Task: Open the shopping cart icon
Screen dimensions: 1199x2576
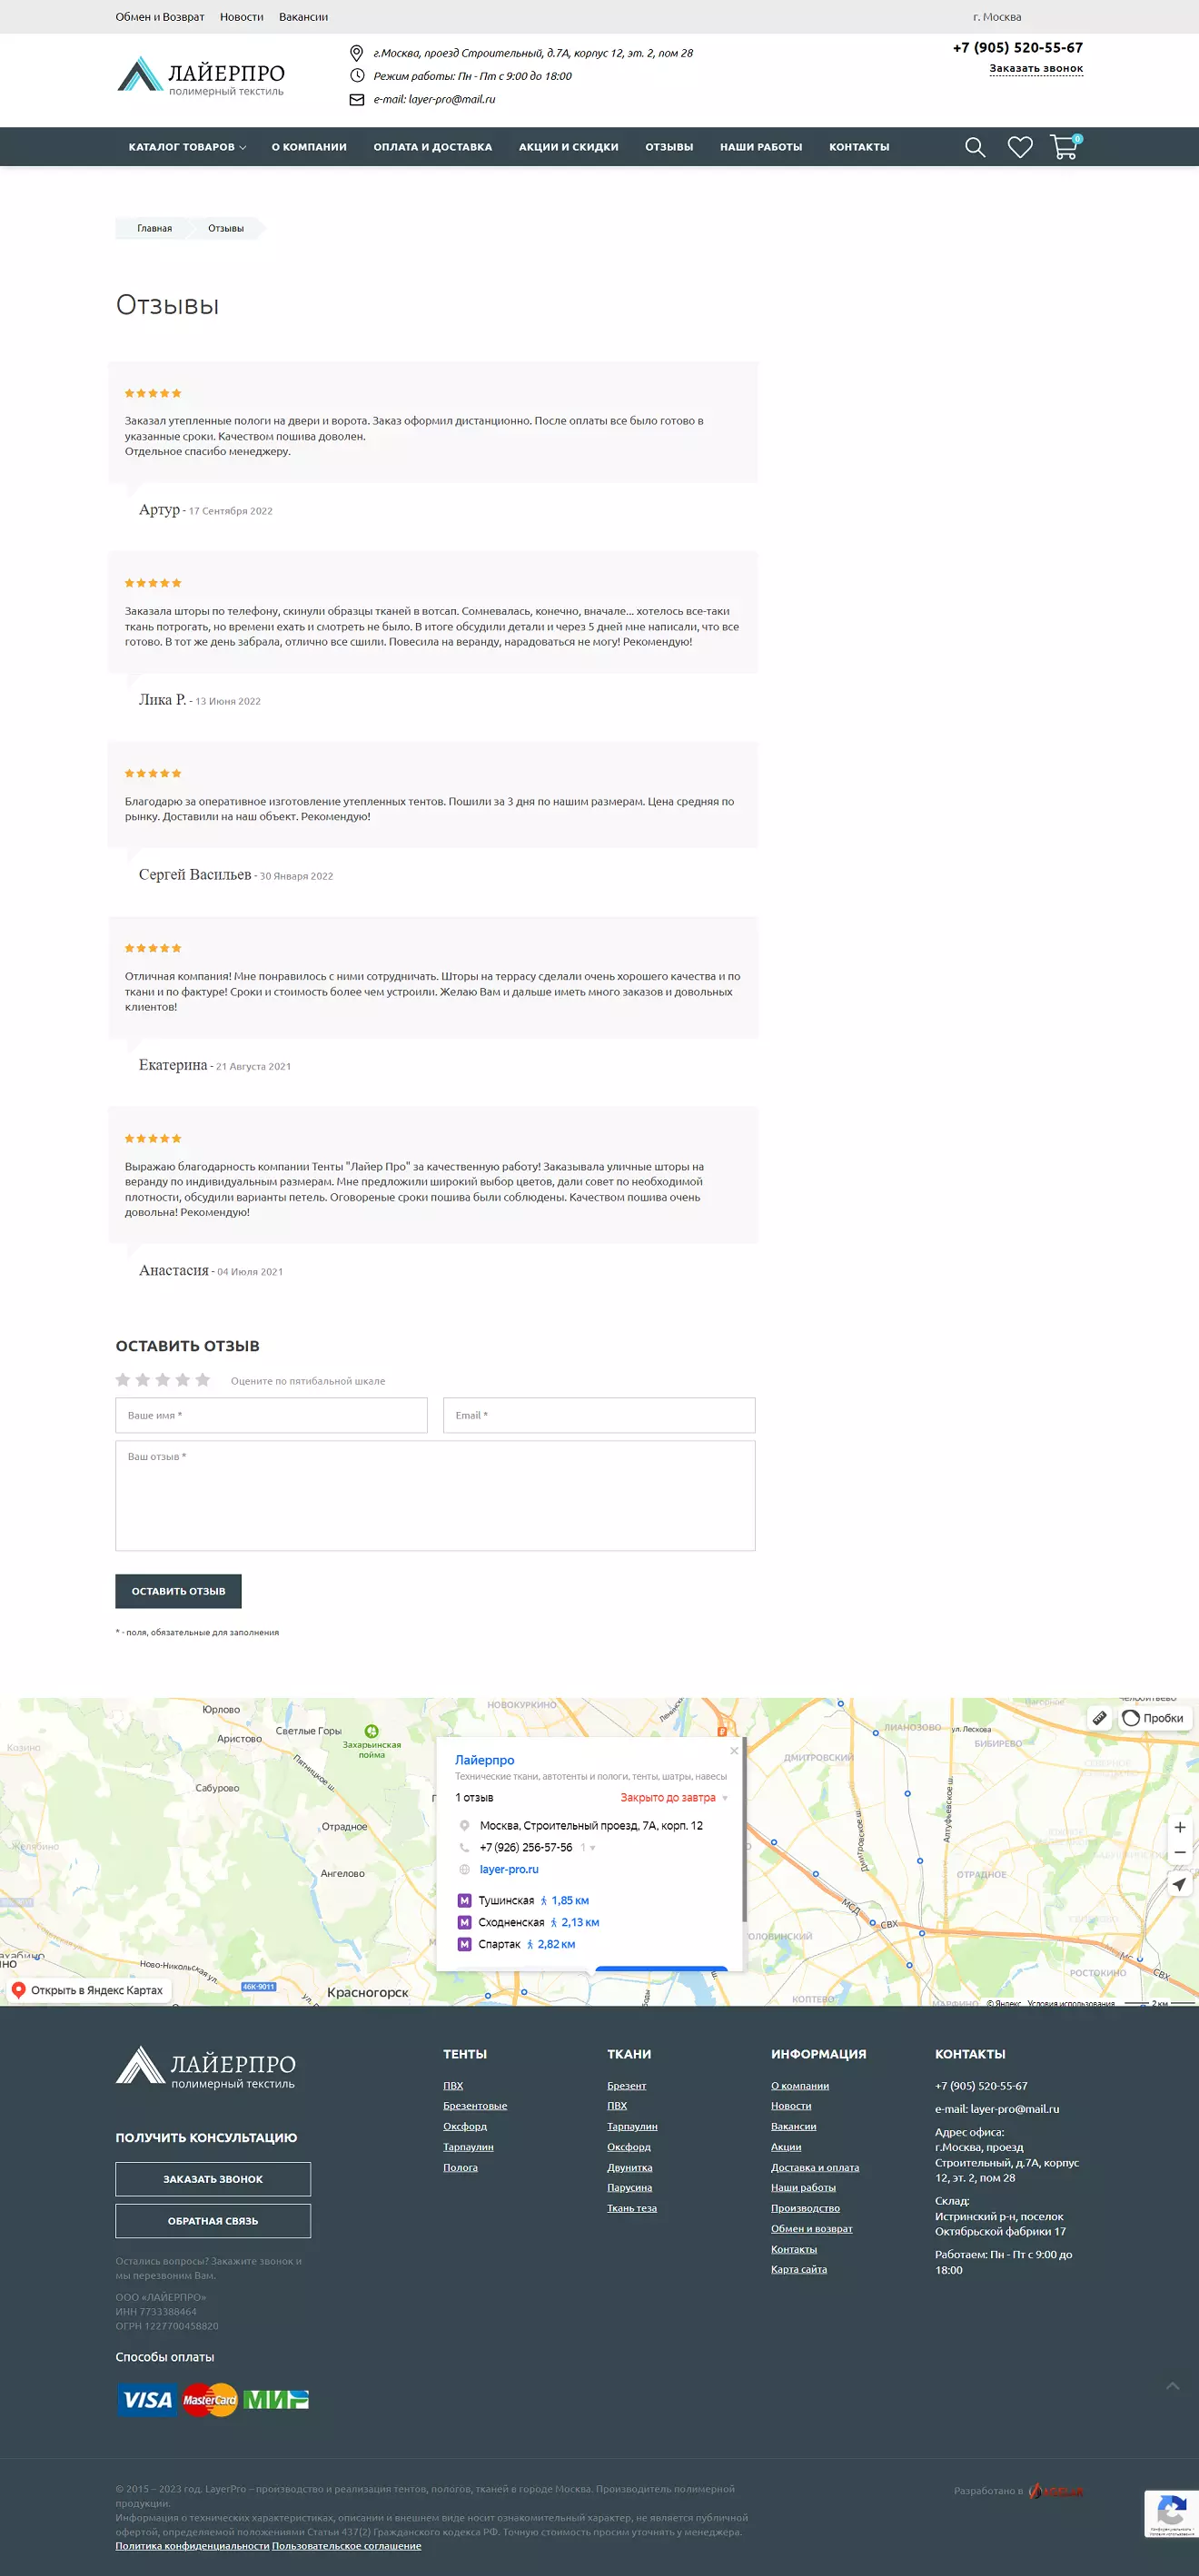Action: 1065,146
